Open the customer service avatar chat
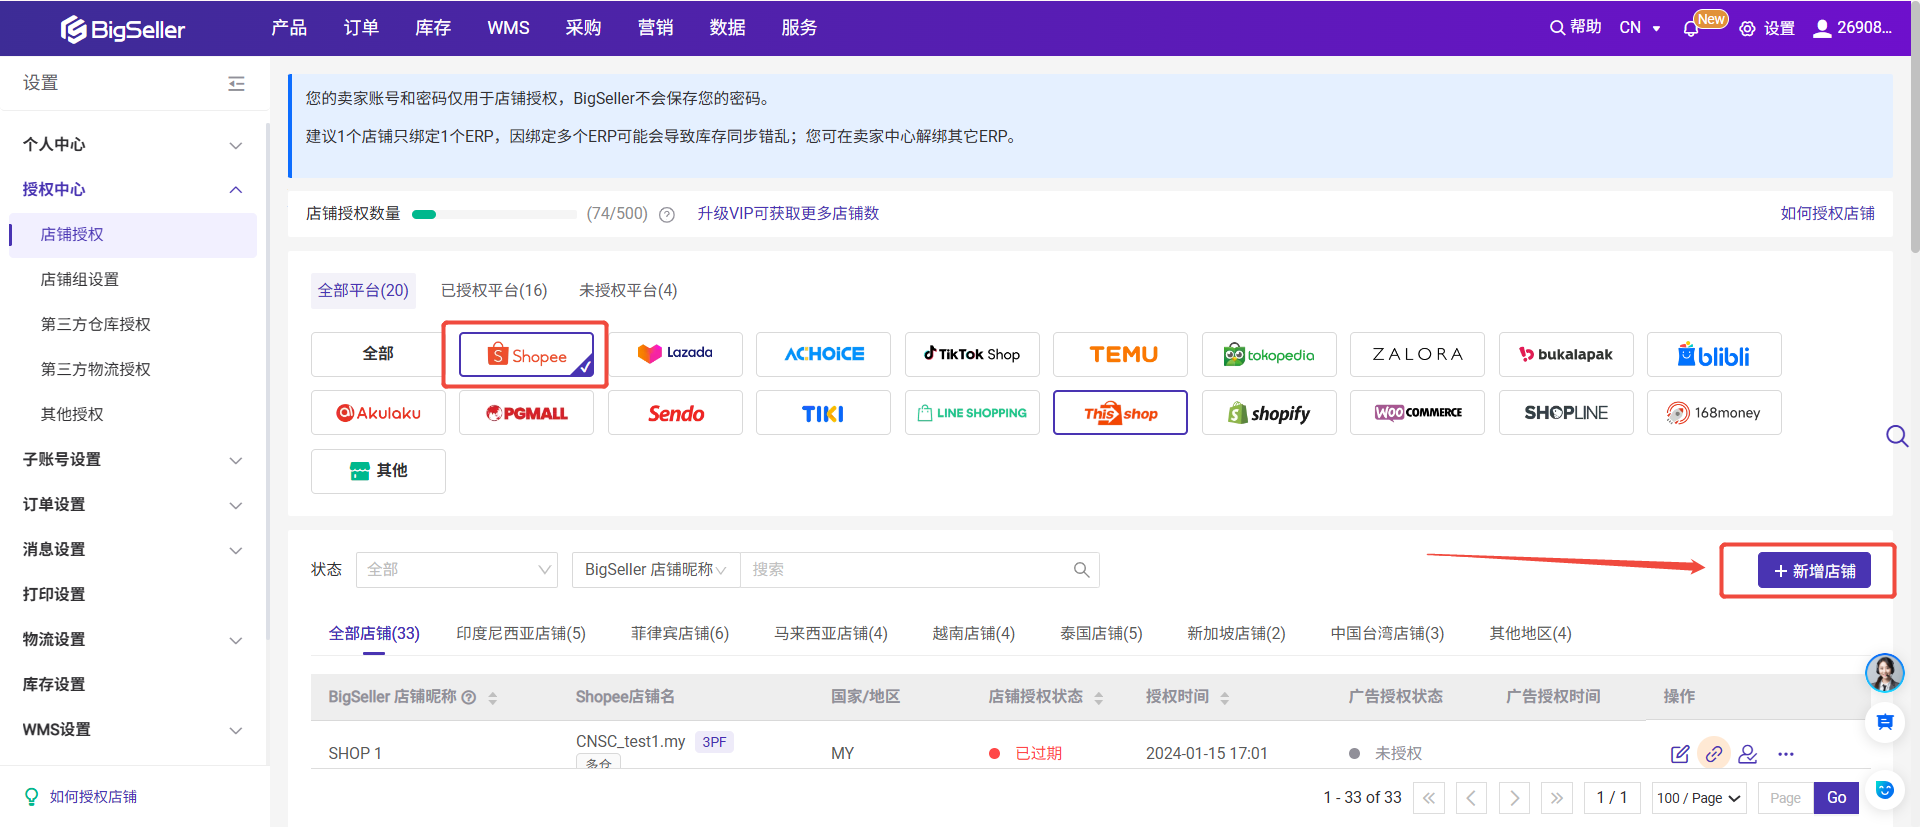 point(1884,673)
